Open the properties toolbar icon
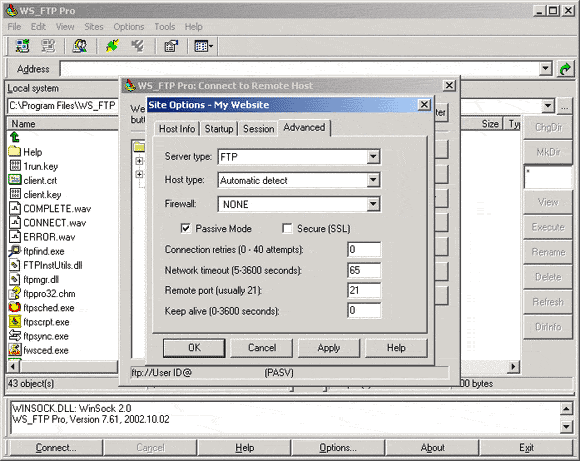The width and height of the screenshot is (580, 461). click(x=171, y=46)
